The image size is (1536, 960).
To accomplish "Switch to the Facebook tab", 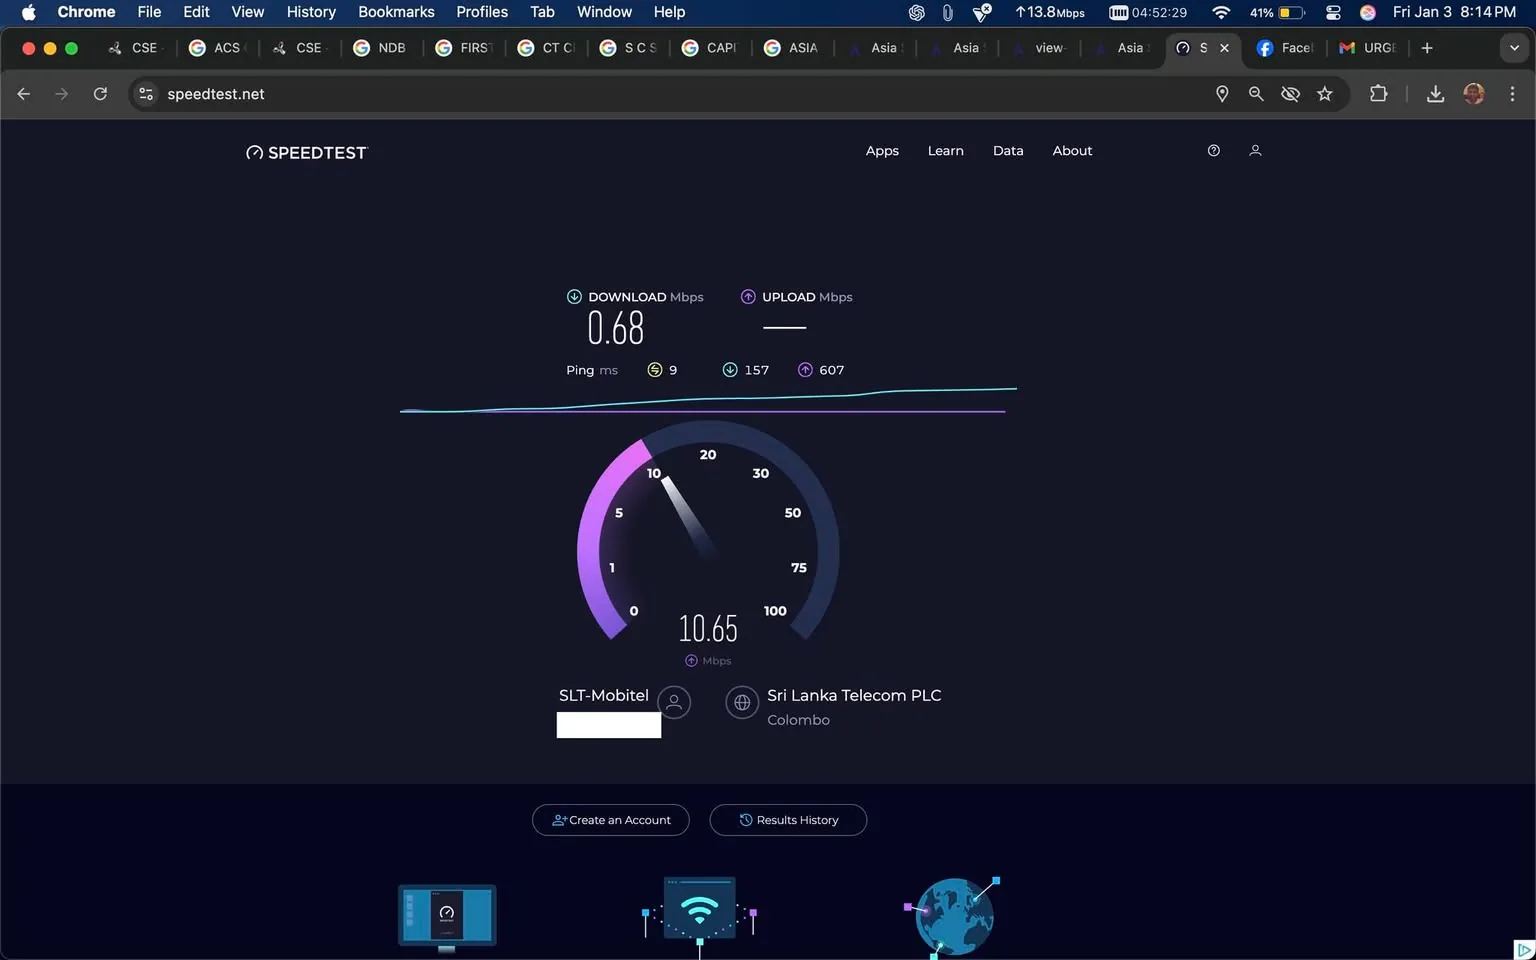I will point(1285,47).
